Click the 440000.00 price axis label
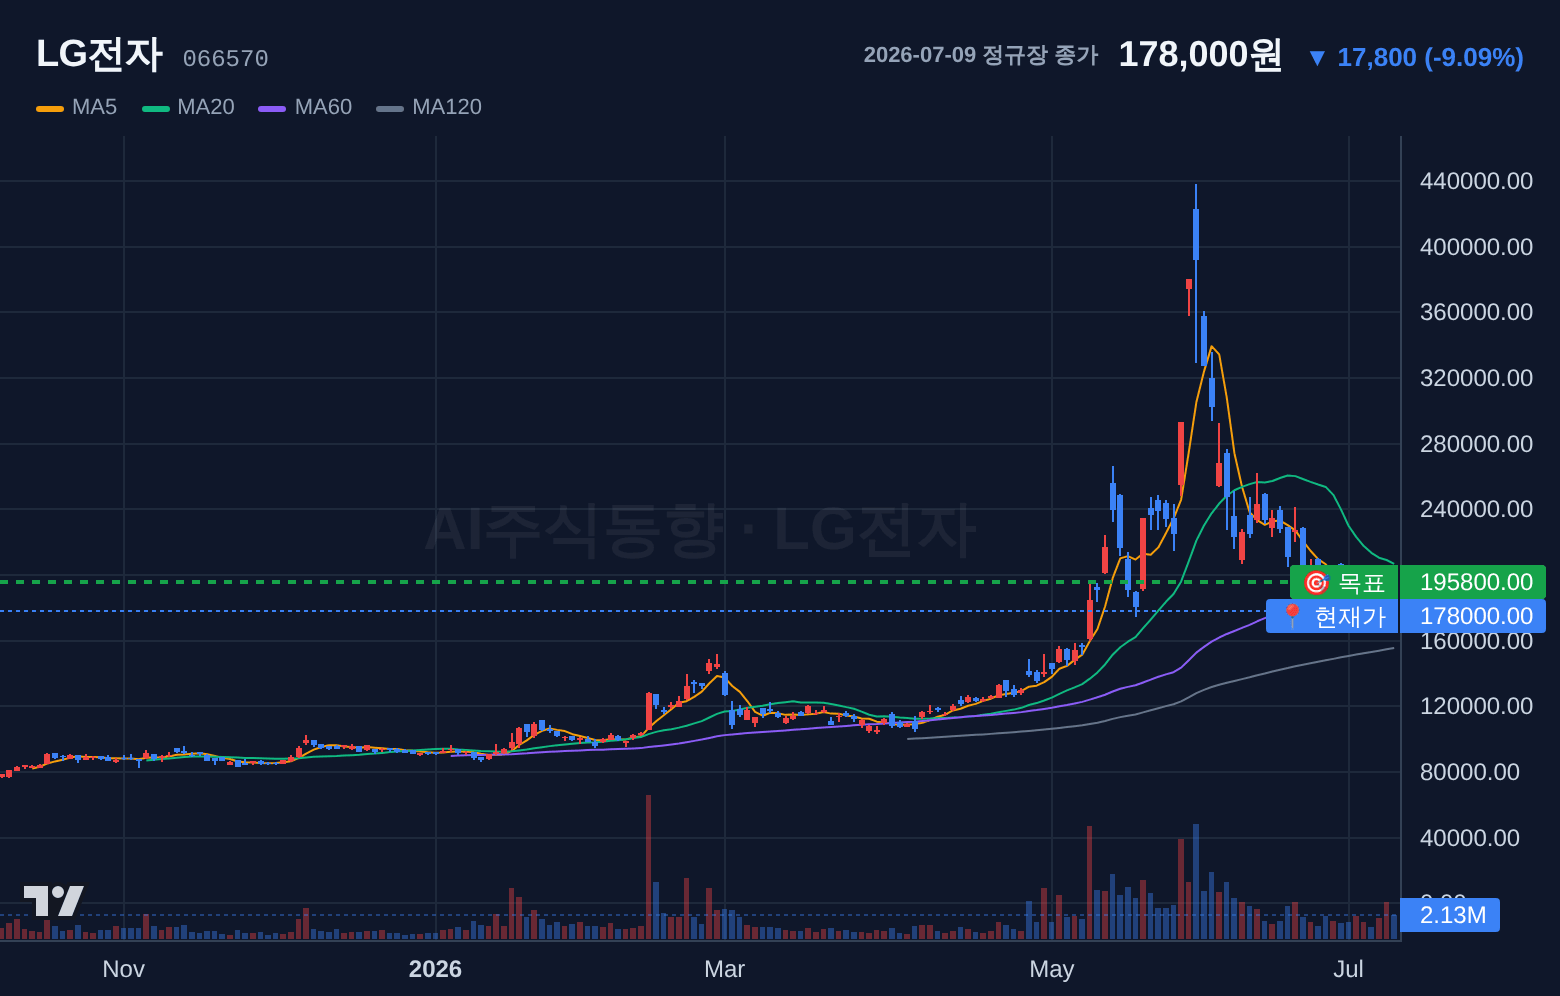Screen dimensions: 1560x996 pos(1476,181)
